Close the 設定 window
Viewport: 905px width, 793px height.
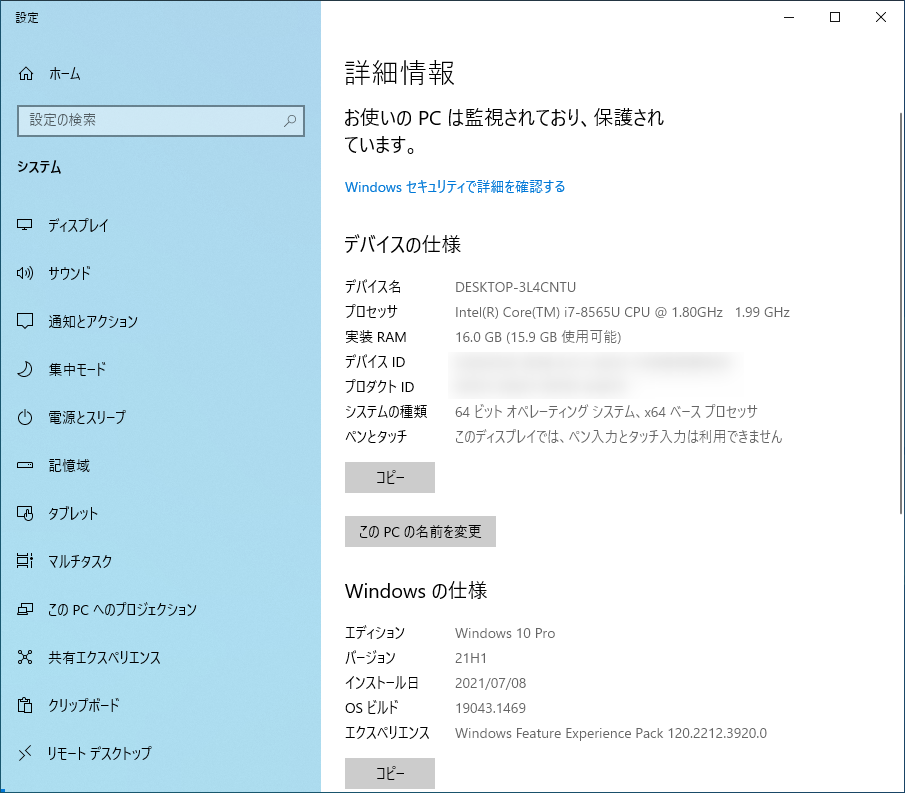(x=881, y=17)
